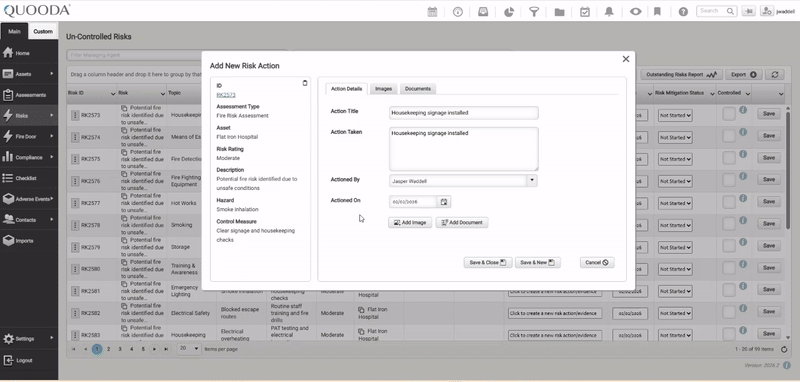Screen dimensions: 800x382
Task: Switch to the Images tab
Action: [383, 89]
